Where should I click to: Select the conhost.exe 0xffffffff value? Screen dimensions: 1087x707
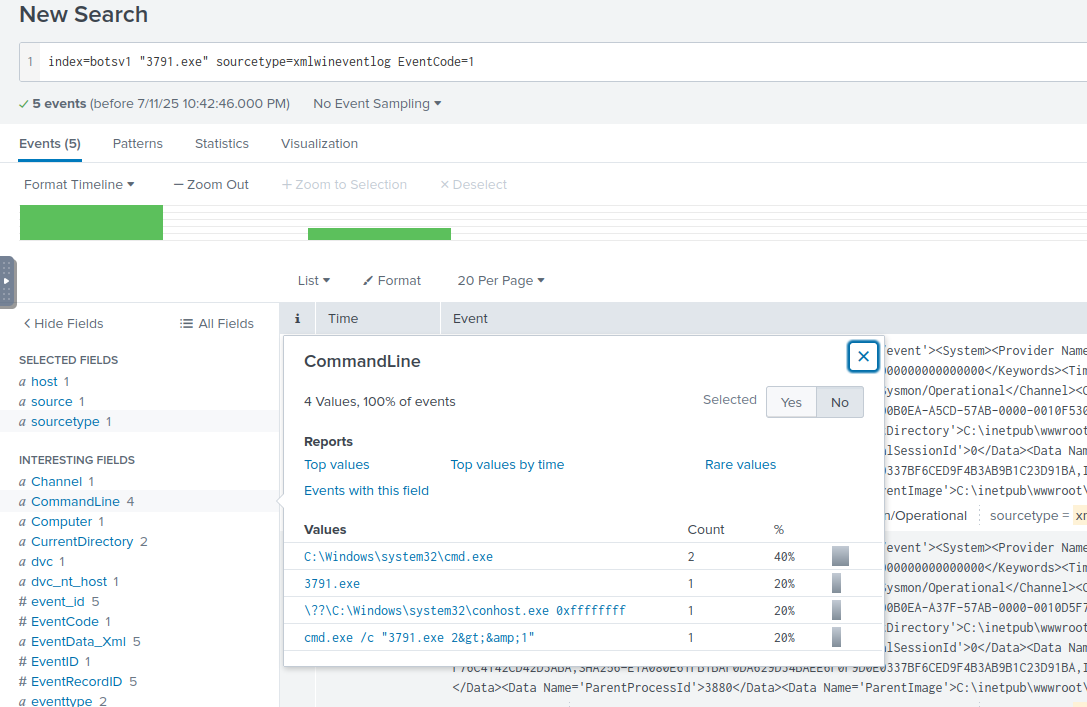tap(465, 611)
